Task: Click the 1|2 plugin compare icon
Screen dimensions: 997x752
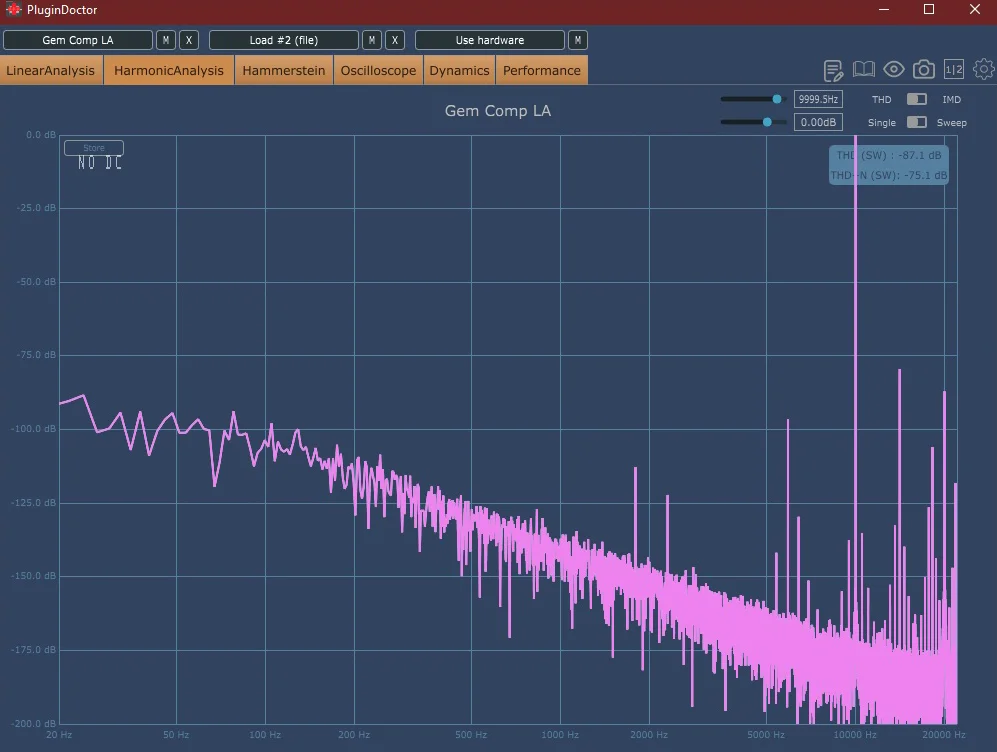Action: pos(954,69)
